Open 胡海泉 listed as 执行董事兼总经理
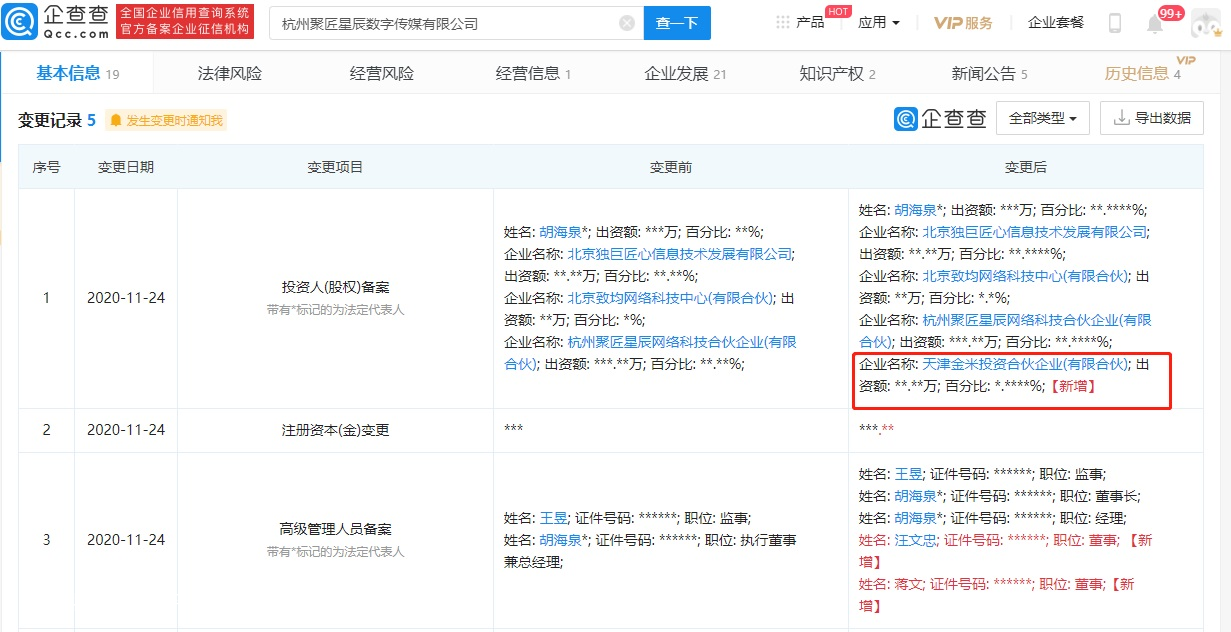Image resolution: width=1231 pixels, height=632 pixels. click(558, 540)
